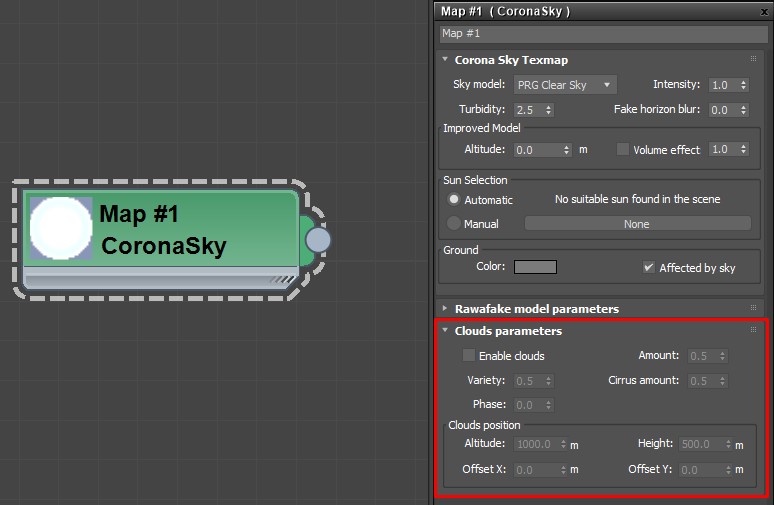Open the Ground color swatch

535,267
